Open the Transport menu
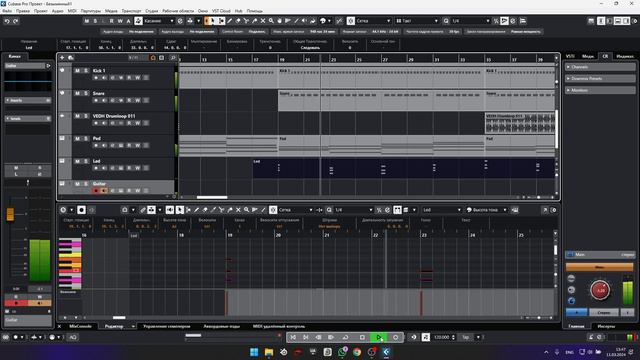 tap(131, 11)
